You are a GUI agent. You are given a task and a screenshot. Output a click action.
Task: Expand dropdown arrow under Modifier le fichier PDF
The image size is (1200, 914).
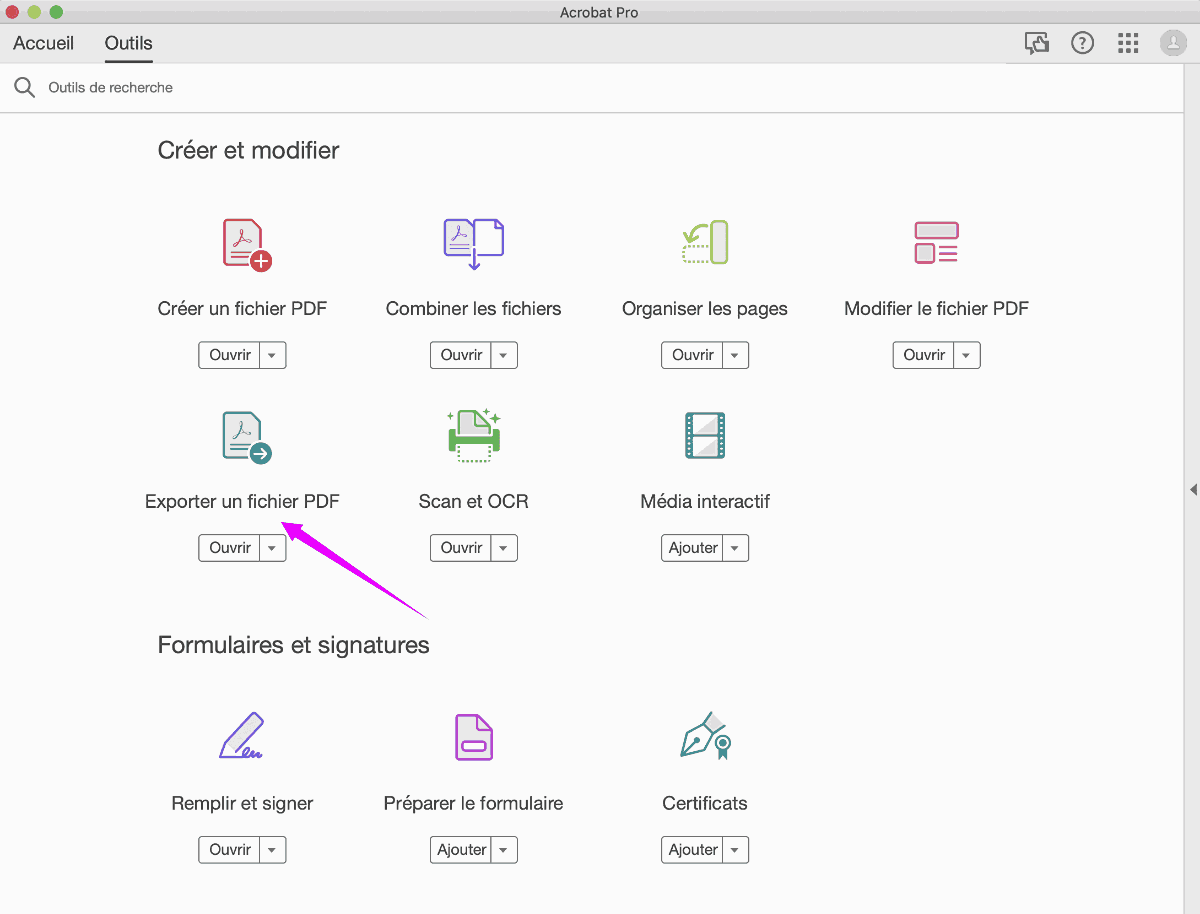coord(967,355)
